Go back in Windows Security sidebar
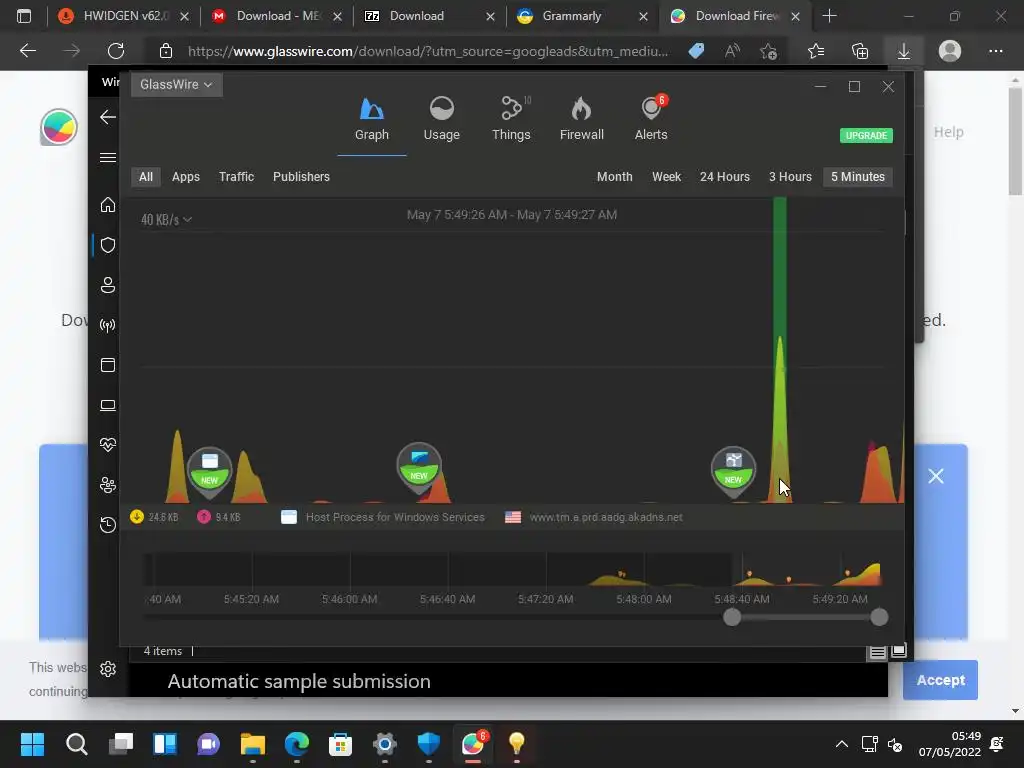 pyautogui.click(x=108, y=117)
